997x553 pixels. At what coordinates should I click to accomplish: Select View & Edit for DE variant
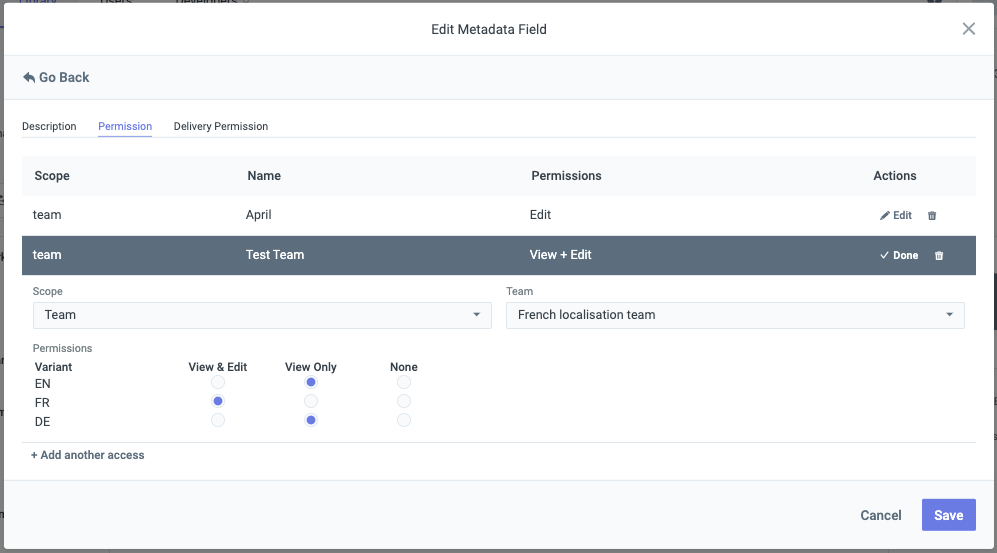pos(218,420)
